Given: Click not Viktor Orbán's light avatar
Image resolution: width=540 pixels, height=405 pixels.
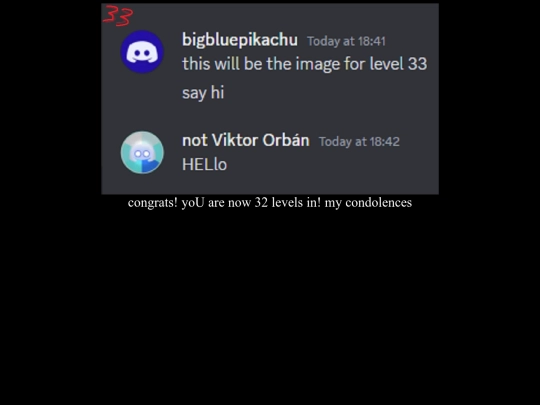Looking at the screenshot, I should [x=142, y=152].
